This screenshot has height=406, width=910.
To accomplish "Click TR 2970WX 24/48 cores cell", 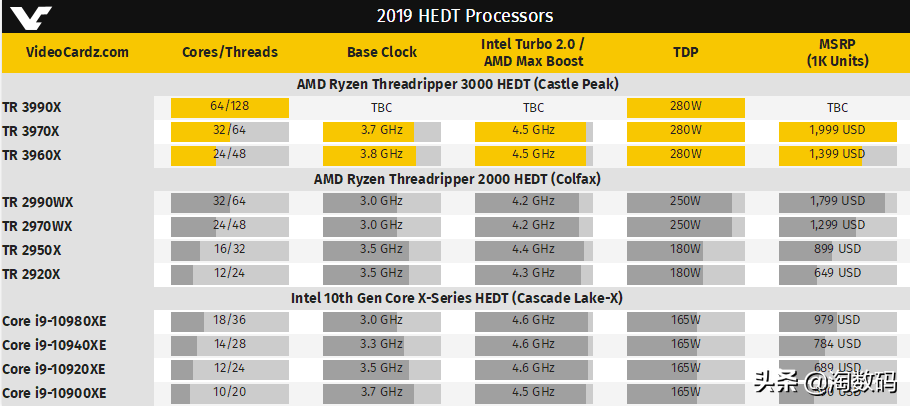I will tap(230, 227).
